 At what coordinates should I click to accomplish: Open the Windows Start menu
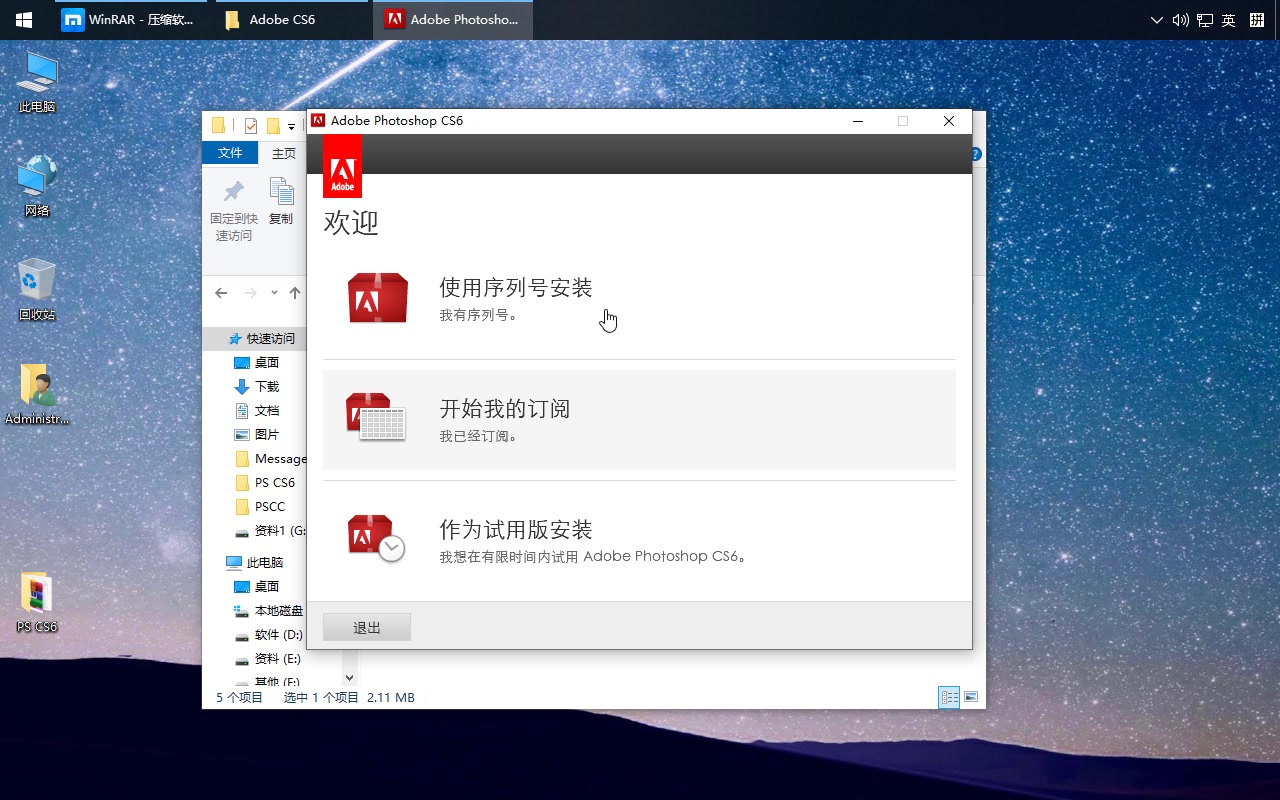23,20
